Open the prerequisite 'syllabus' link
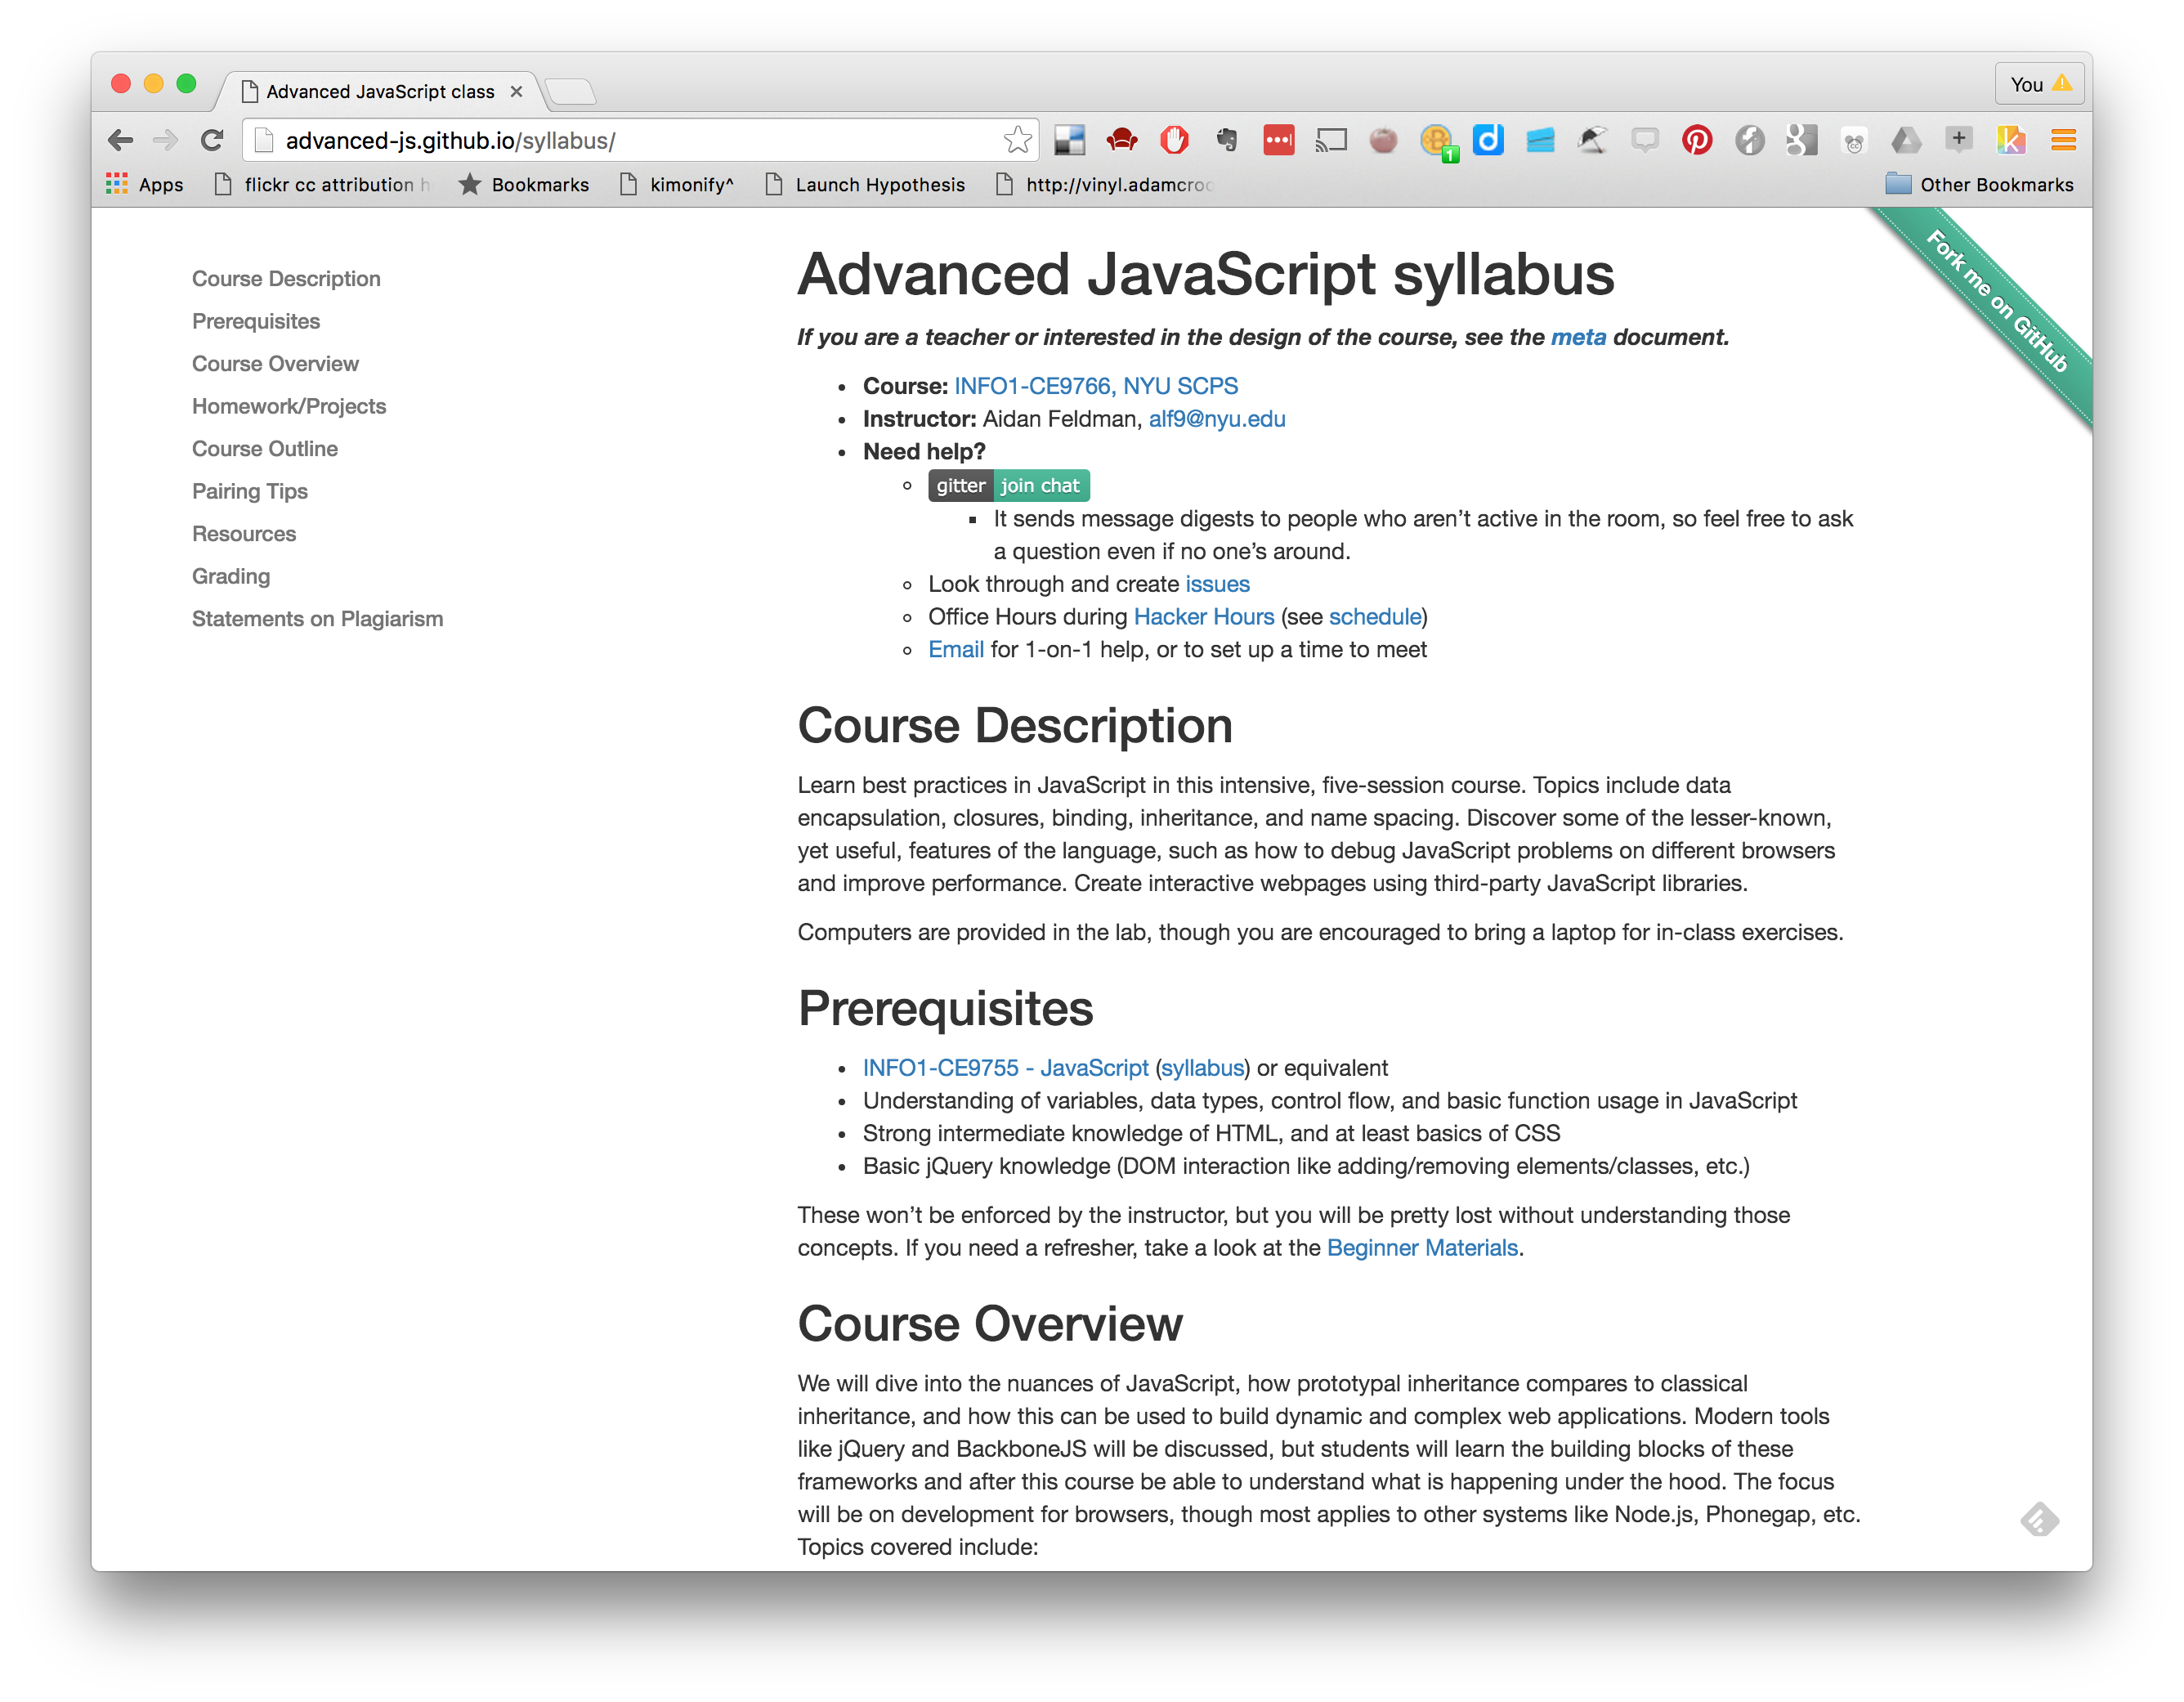 (1203, 1068)
